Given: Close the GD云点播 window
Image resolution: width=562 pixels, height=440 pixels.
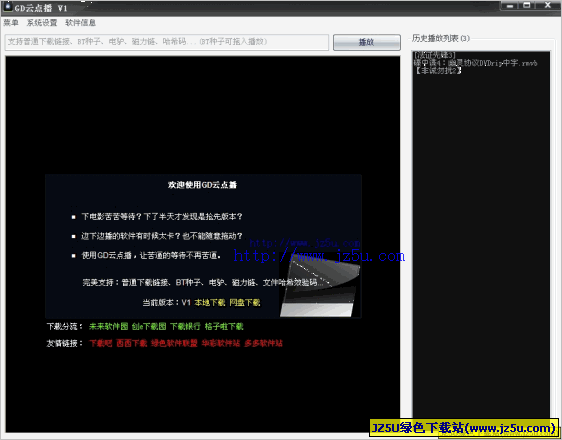Looking at the screenshot, I should coord(547,6).
